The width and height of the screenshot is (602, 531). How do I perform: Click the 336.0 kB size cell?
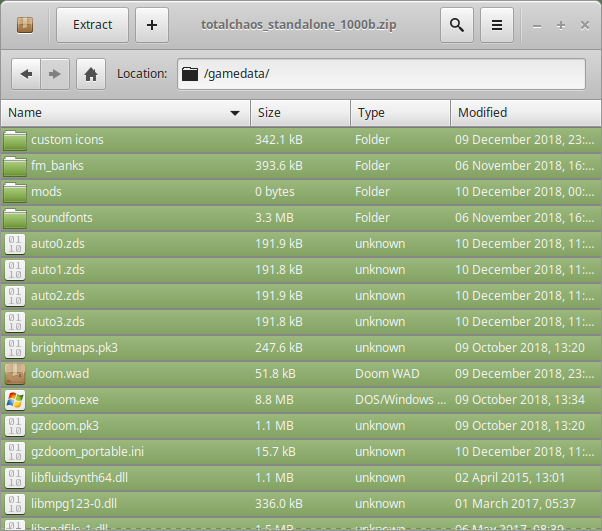coord(279,504)
